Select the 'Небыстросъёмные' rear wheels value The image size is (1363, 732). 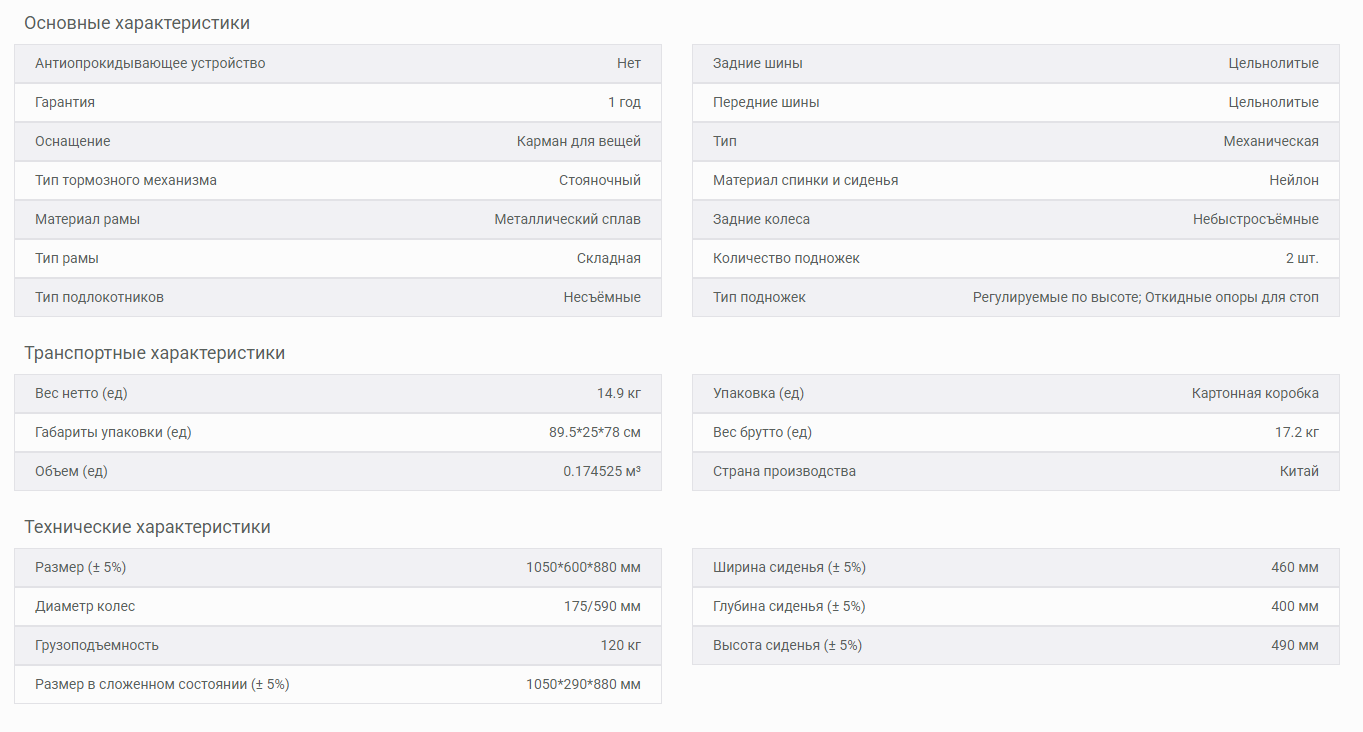pyautogui.click(x=1255, y=219)
